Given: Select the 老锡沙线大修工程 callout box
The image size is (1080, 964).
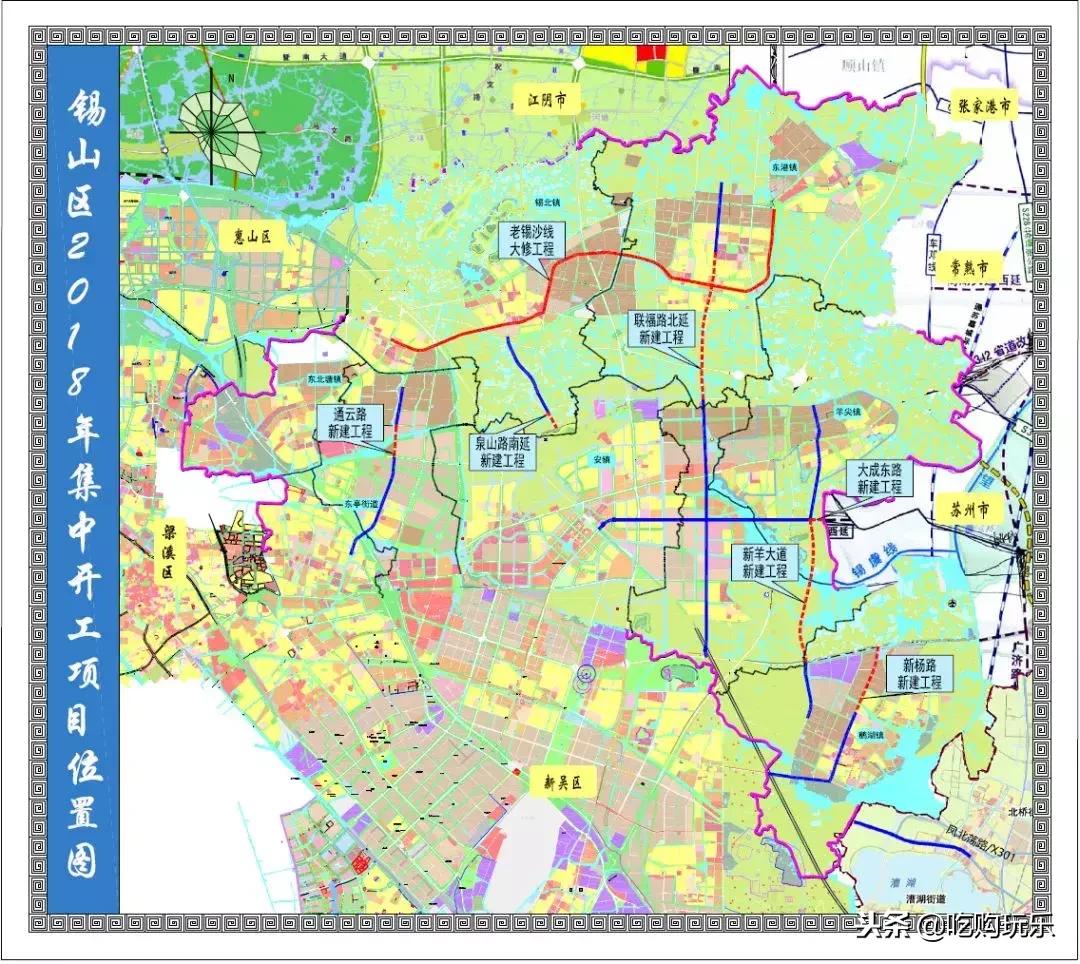Looking at the screenshot, I should (531, 241).
